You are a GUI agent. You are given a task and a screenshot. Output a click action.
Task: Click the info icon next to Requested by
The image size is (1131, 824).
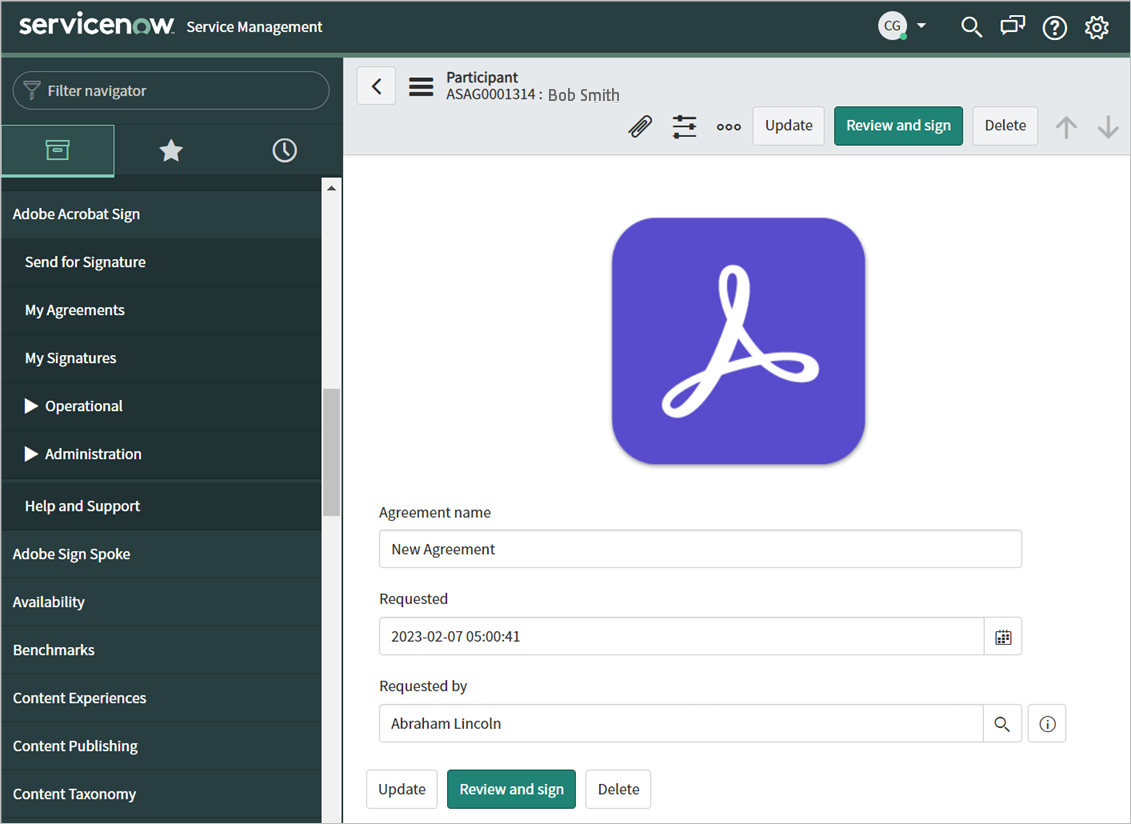click(1046, 723)
